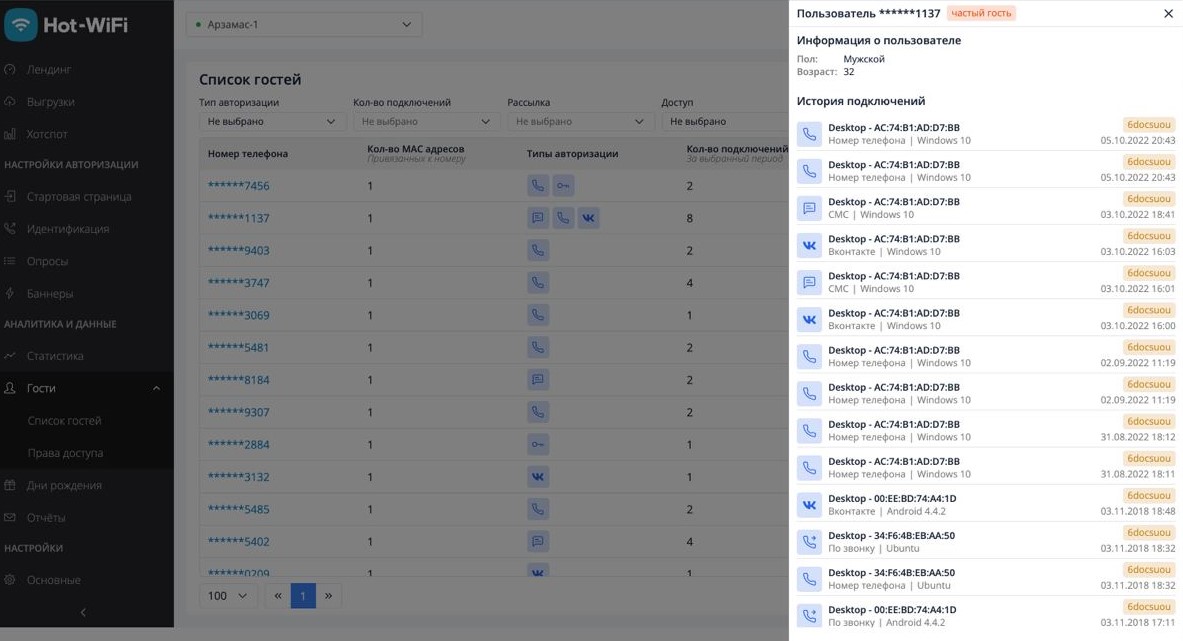Click 6docsuou tag on 02.09.2022 11:19 top entry
This screenshot has height=641, width=1183.
tap(1149, 348)
